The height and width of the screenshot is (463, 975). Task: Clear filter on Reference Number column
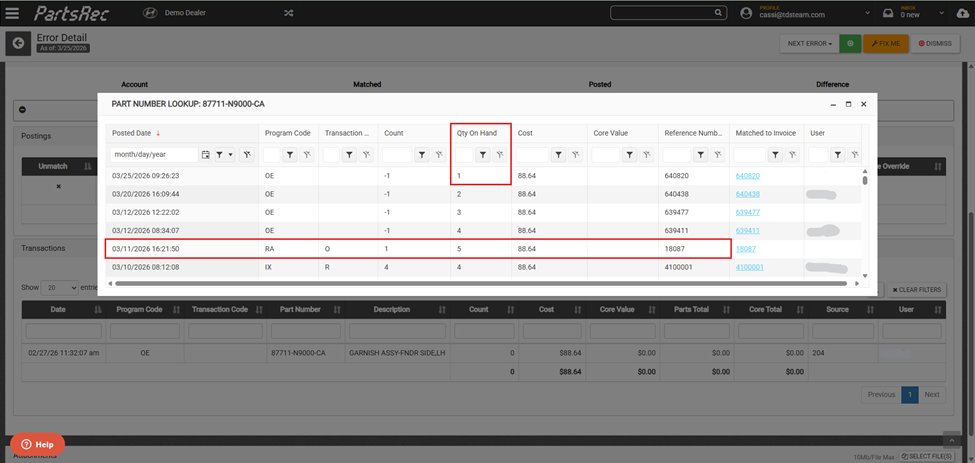(x=718, y=155)
